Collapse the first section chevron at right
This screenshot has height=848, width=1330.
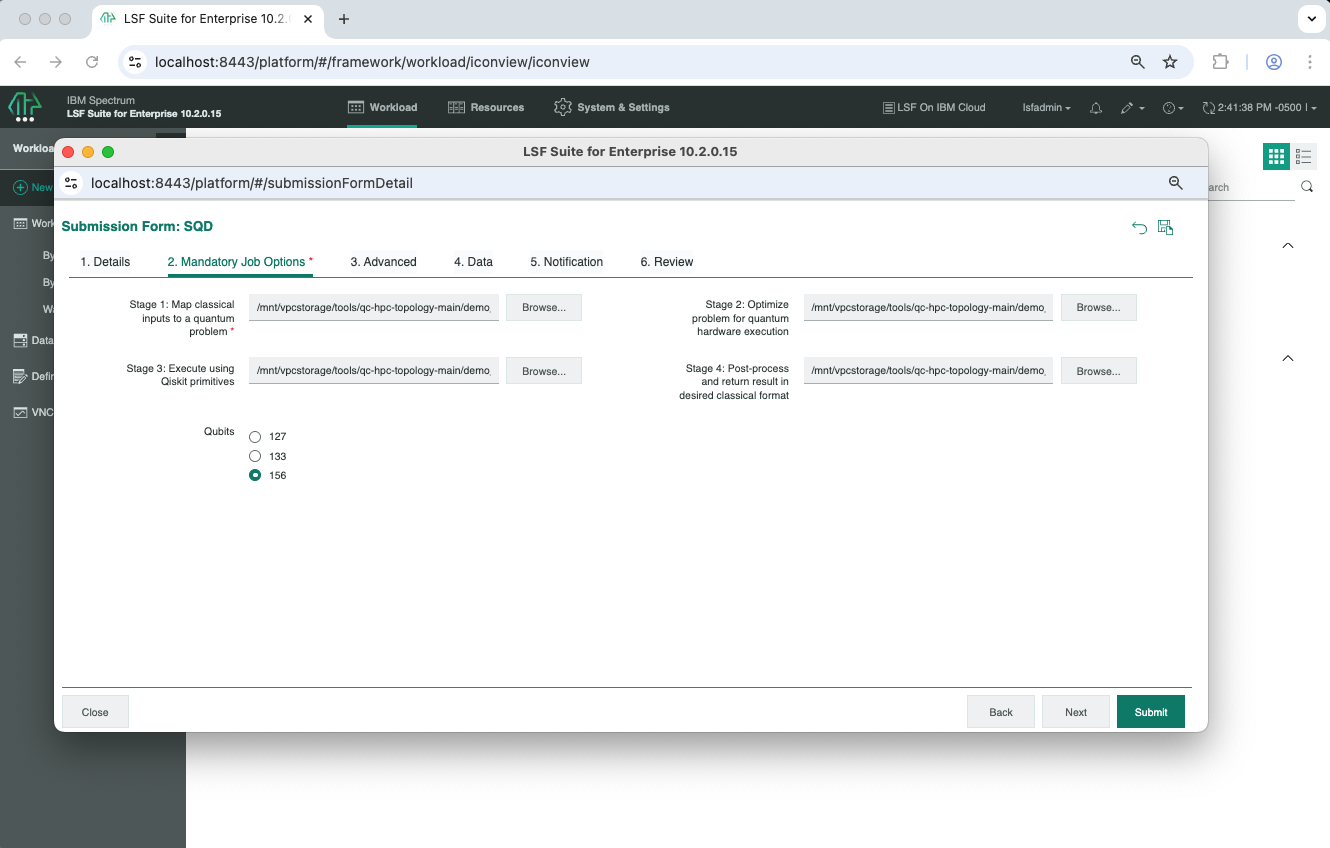pyautogui.click(x=1288, y=246)
